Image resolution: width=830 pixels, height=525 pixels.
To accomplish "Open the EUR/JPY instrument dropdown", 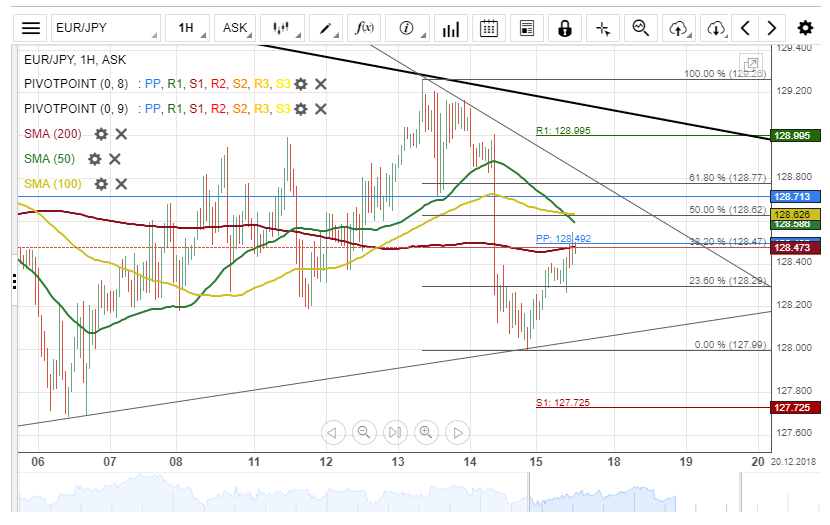I will (x=104, y=28).
